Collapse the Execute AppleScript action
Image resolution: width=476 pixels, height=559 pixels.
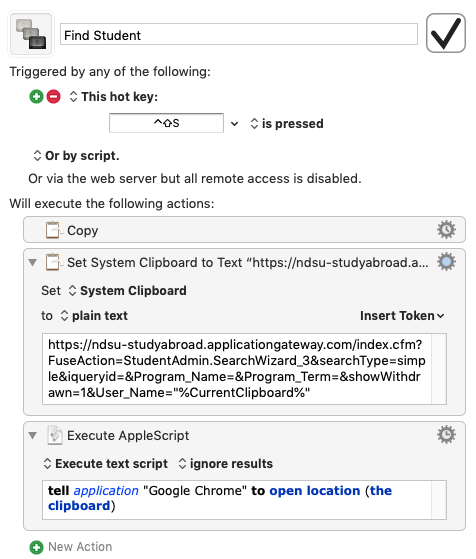(33, 435)
